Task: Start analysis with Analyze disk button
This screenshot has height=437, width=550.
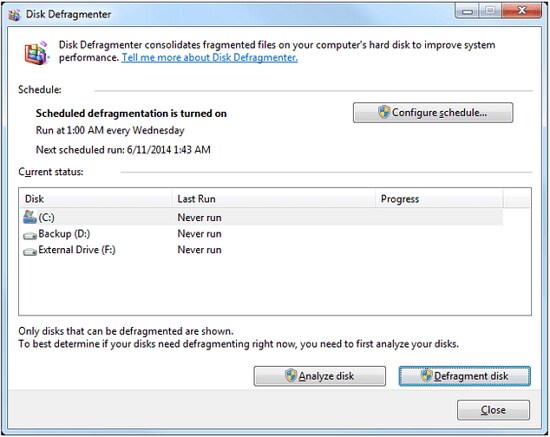Action: (320, 376)
